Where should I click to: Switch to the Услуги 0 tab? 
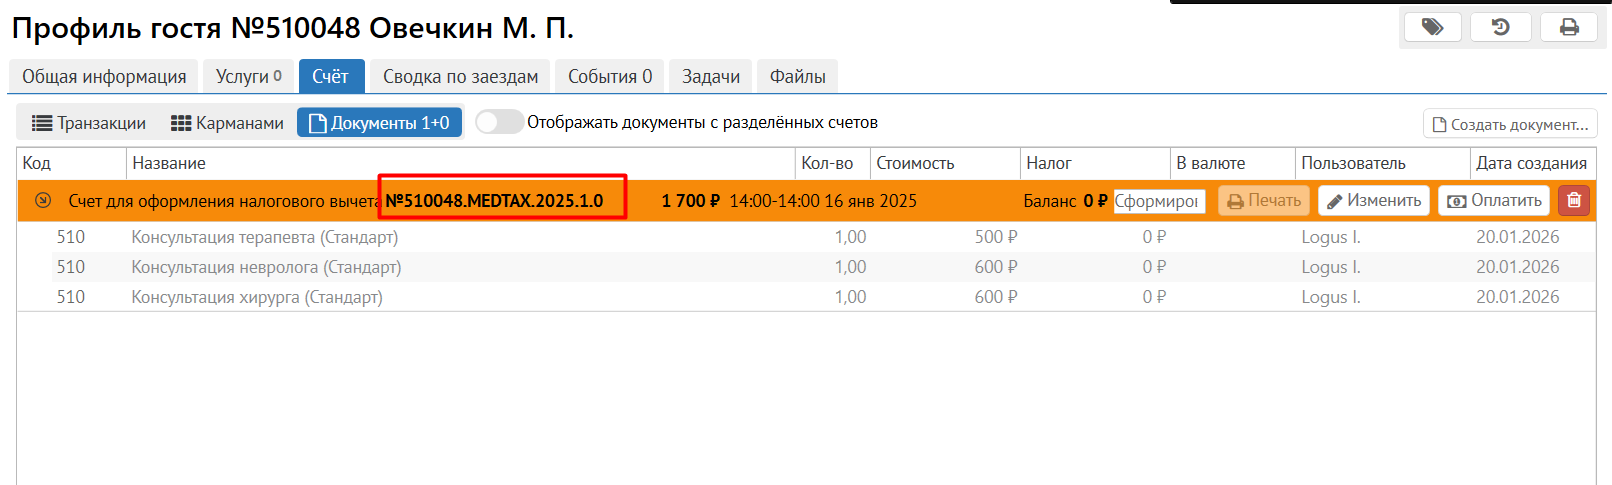[x=249, y=76]
